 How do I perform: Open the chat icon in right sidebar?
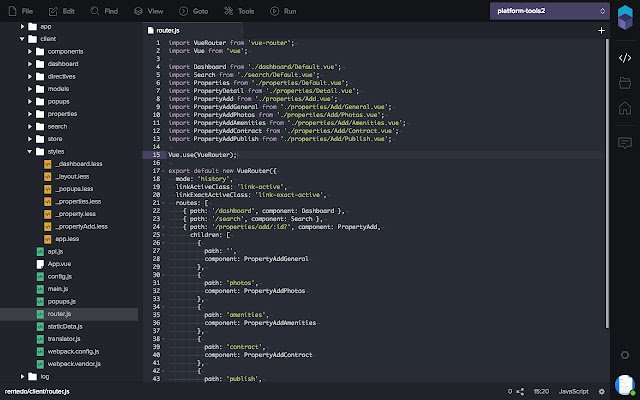coord(625,143)
